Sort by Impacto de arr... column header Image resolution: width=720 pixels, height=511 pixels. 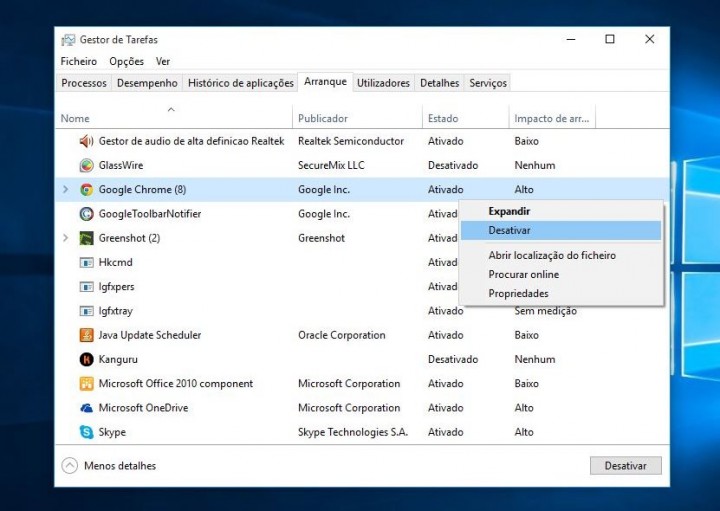[551, 118]
